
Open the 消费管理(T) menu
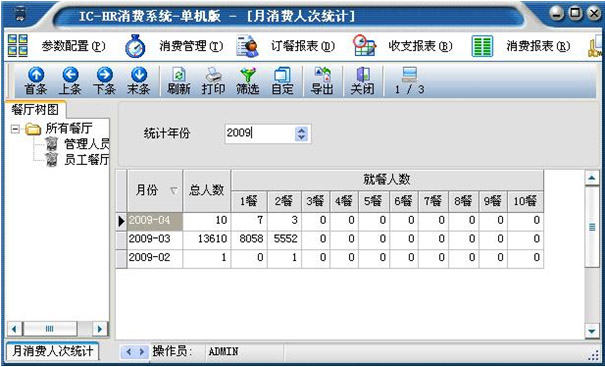pyautogui.click(x=191, y=47)
